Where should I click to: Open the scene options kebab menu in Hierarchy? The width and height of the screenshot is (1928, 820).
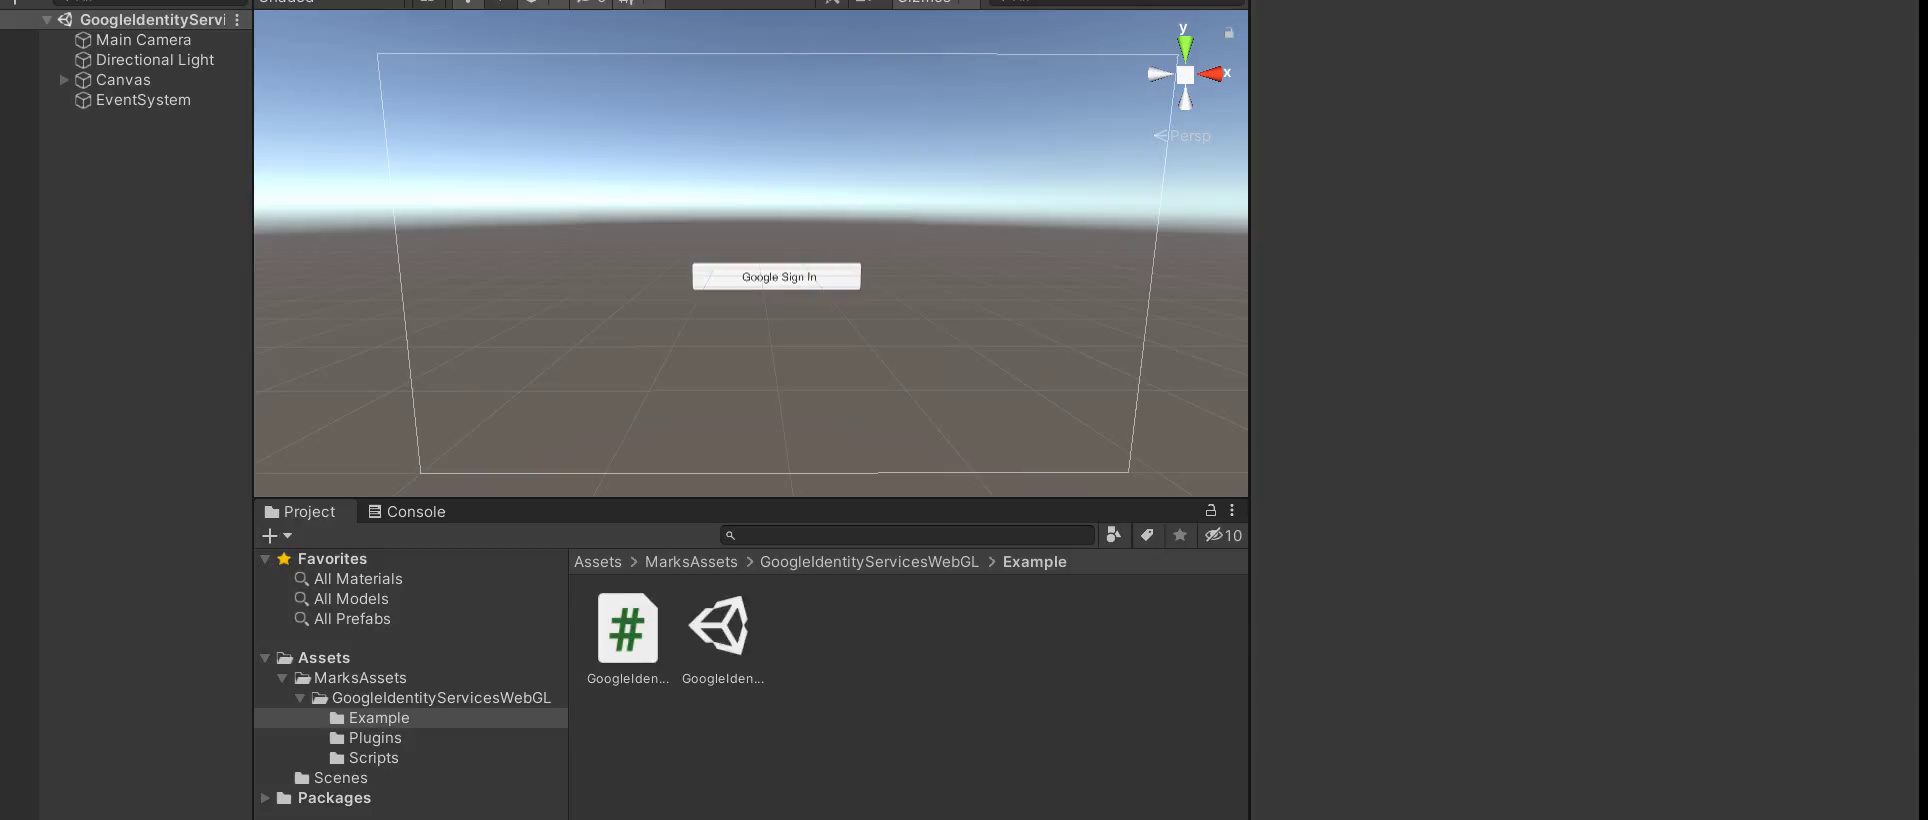click(x=237, y=20)
